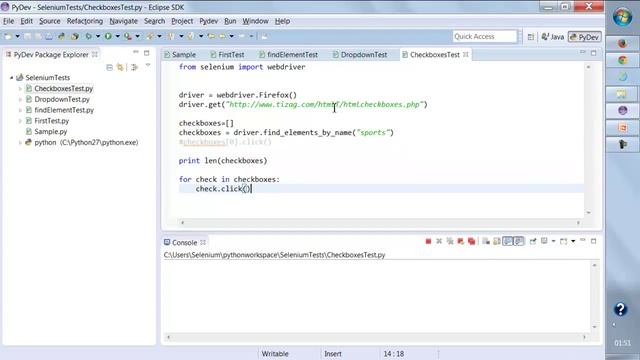This screenshot has width=640, height=360.
Task: Toggle Show Console on standard output change
Action: [507, 242]
